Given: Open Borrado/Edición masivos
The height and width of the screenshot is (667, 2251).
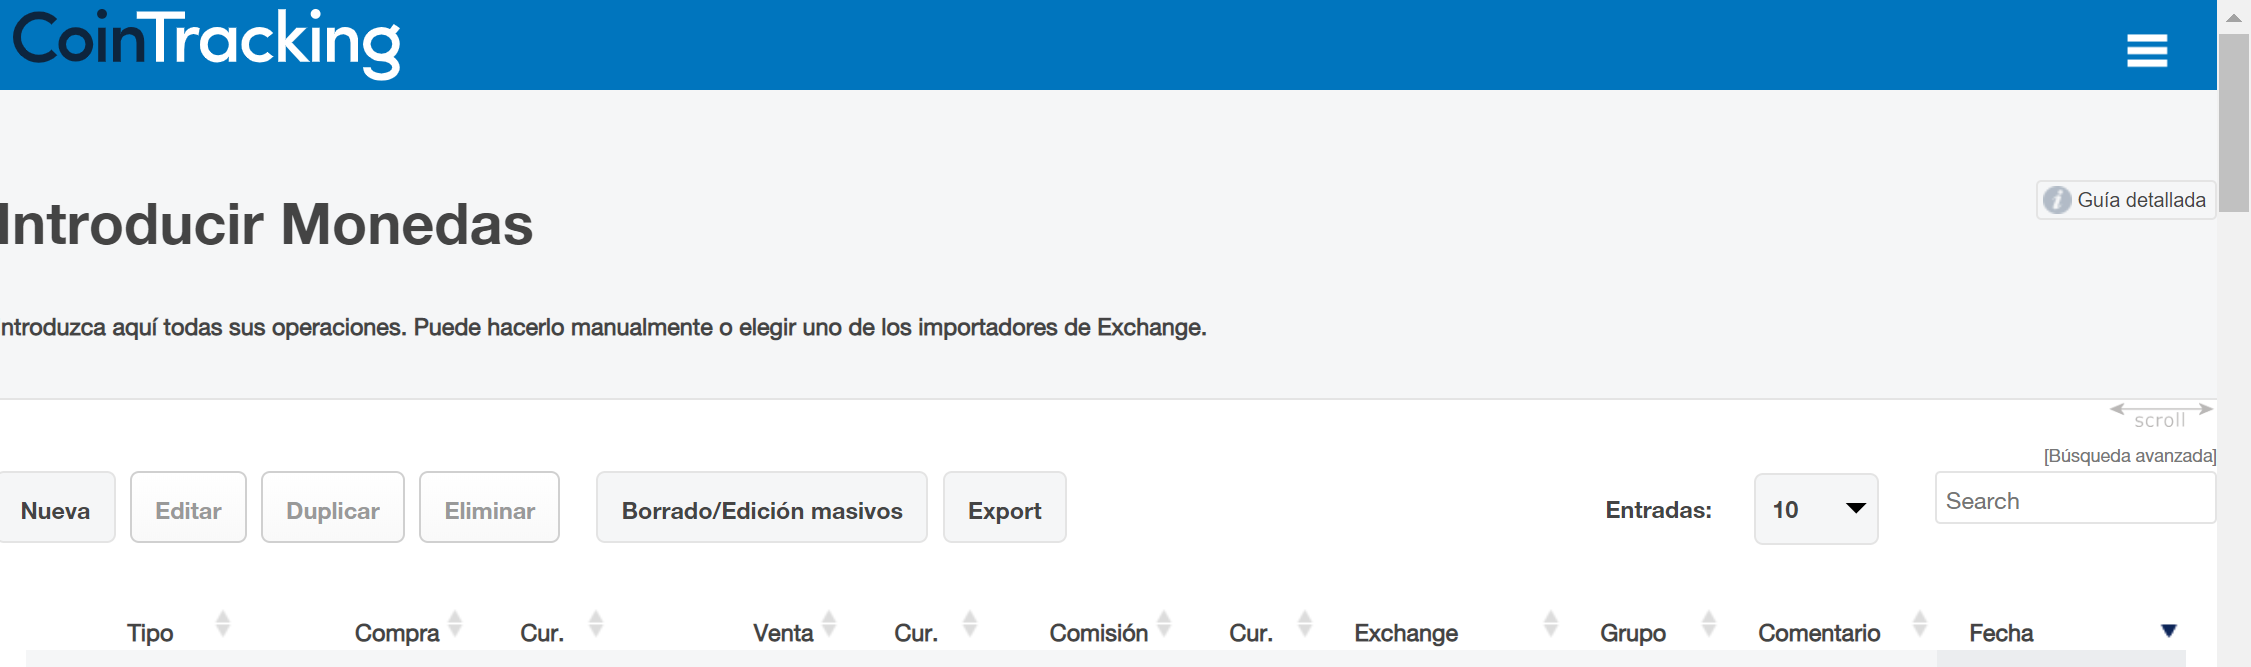Looking at the screenshot, I should point(761,509).
